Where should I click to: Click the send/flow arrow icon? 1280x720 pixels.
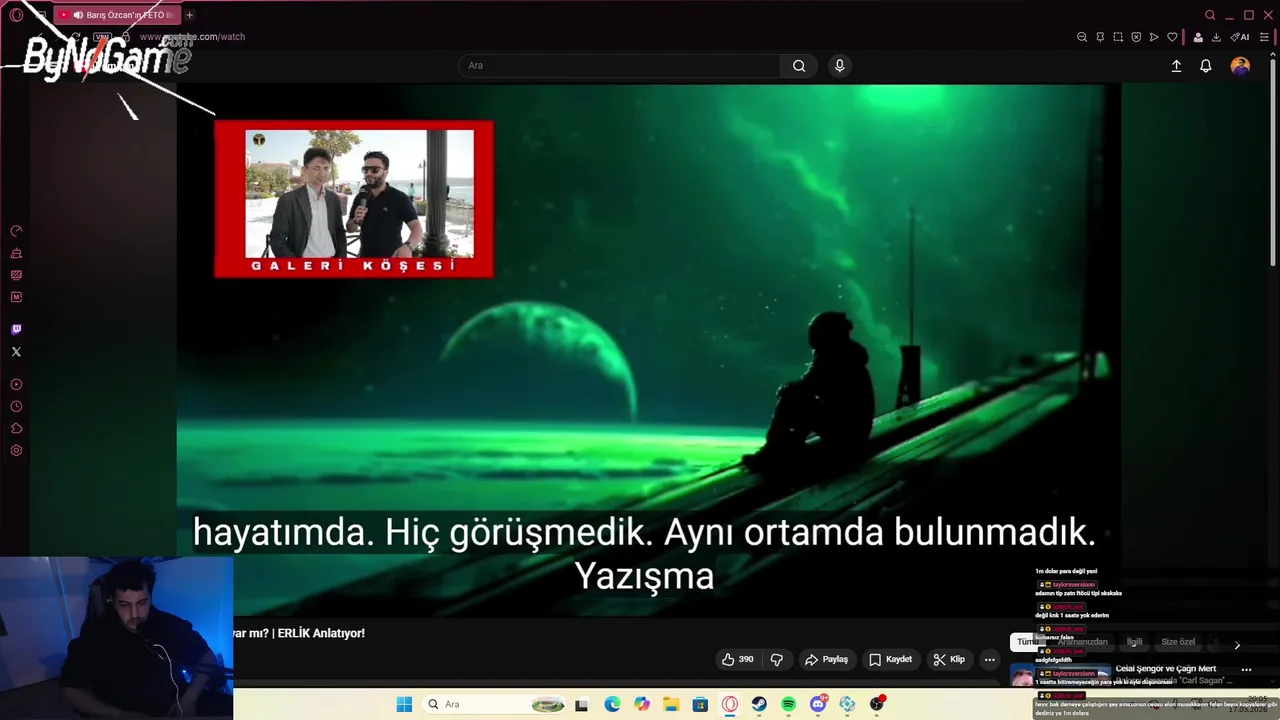coord(1154,37)
